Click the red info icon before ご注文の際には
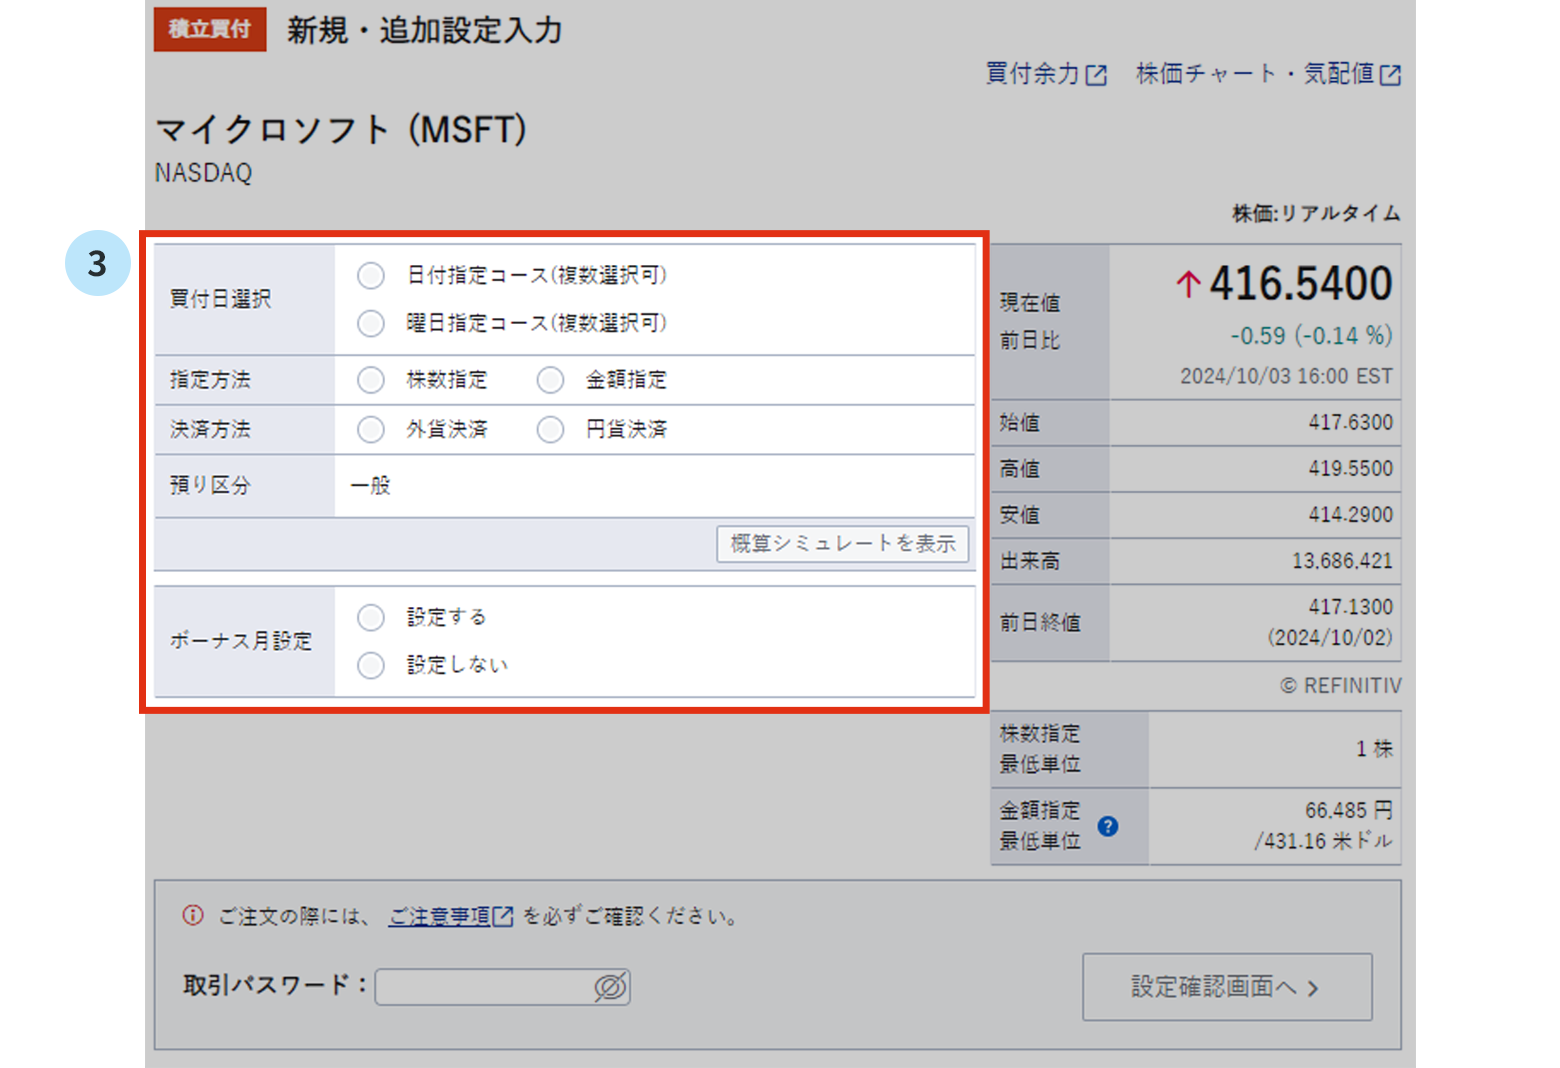The width and height of the screenshot is (1560, 1068). coord(193,915)
